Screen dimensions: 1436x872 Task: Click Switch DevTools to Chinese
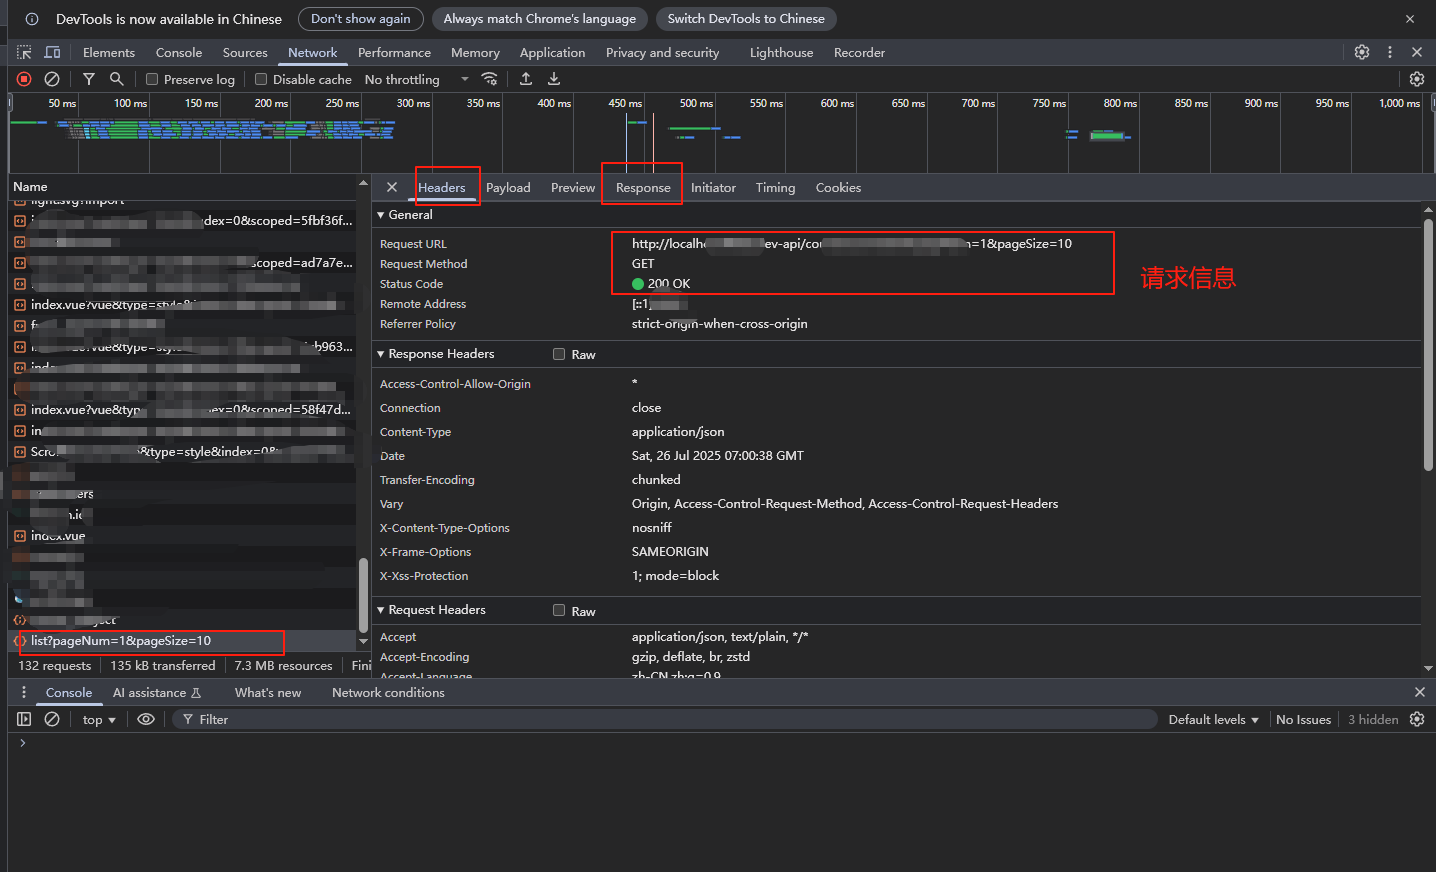(x=746, y=19)
